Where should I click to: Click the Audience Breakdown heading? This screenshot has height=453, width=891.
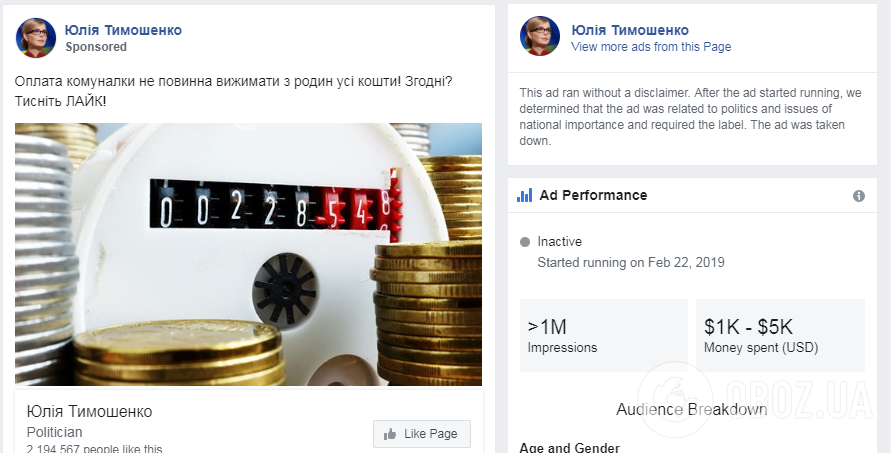click(692, 409)
